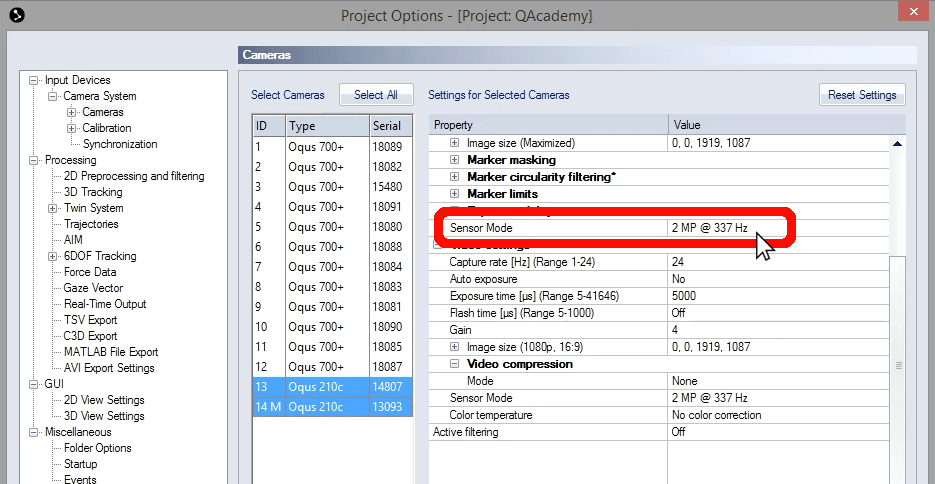Select camera 12 with serial 18087

(332, 367)
